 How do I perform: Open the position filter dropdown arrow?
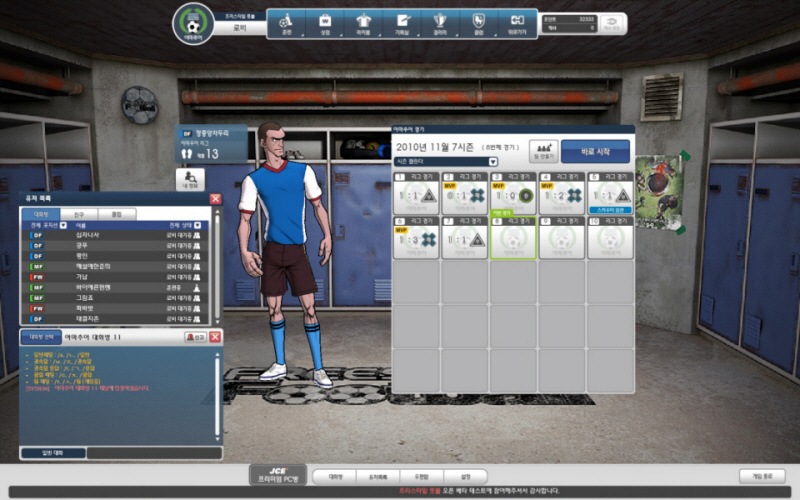pos(64,226)
